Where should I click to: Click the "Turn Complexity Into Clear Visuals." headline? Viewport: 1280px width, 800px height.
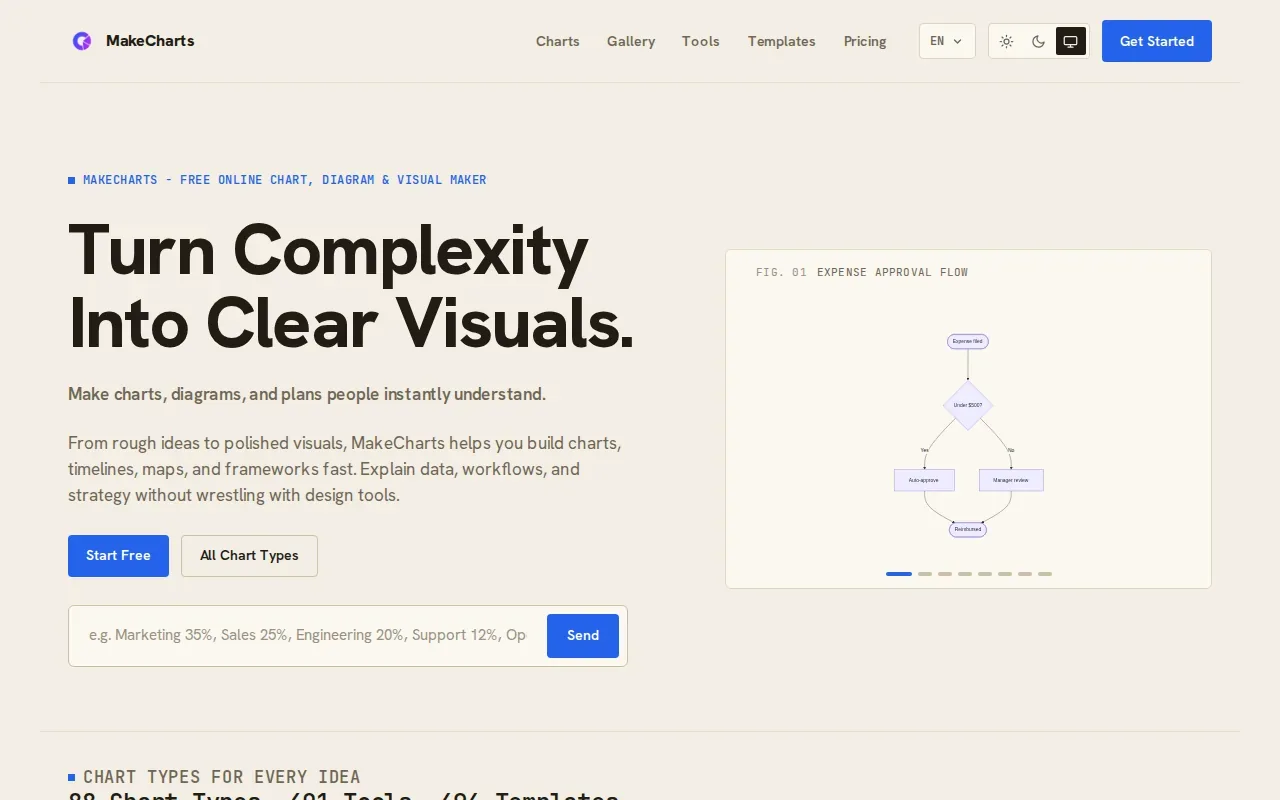pos(351,287)
